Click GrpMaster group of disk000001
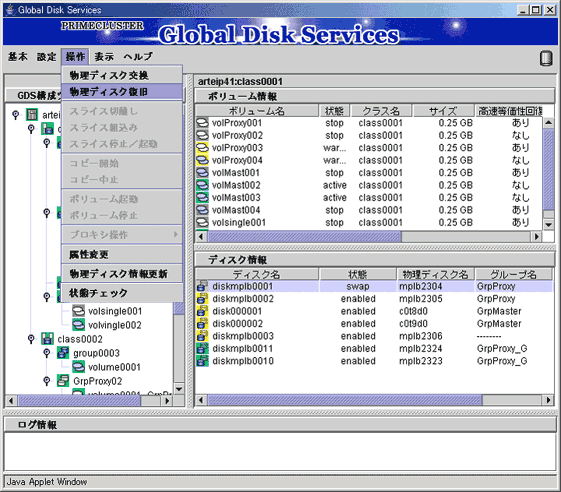 499,311
